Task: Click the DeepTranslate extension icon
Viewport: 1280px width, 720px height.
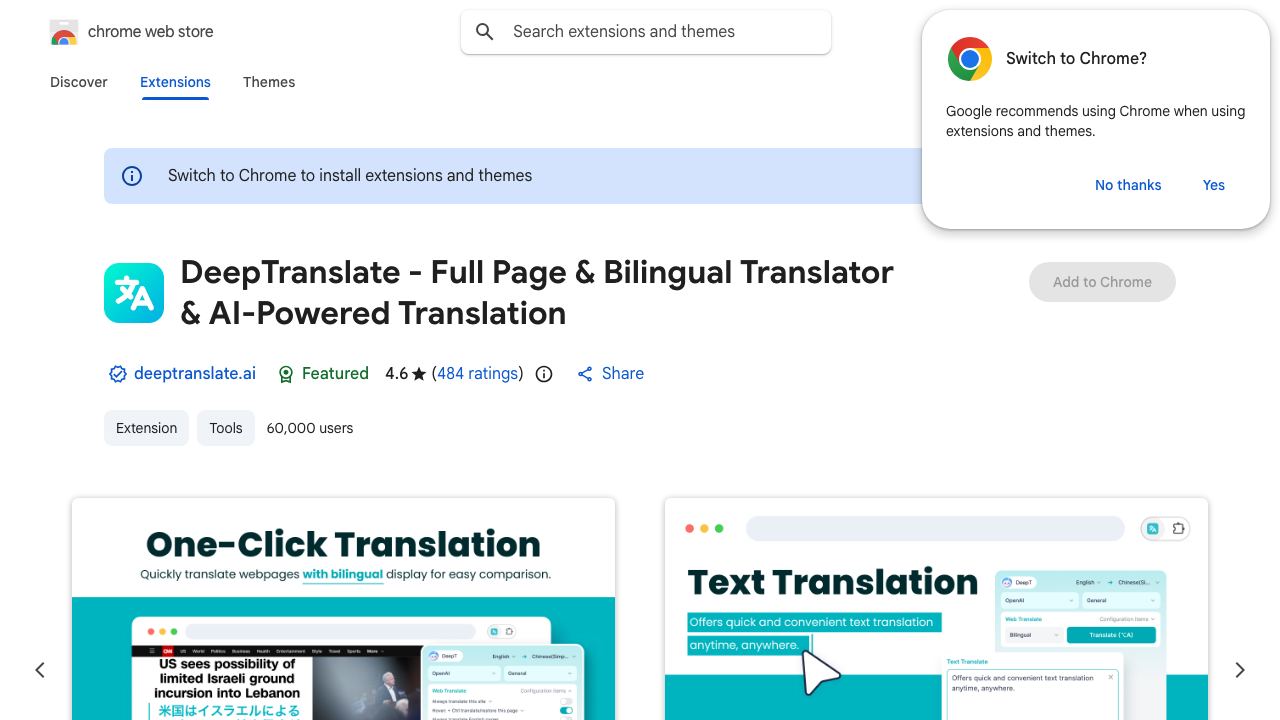Action: click(x=134, y=293)
